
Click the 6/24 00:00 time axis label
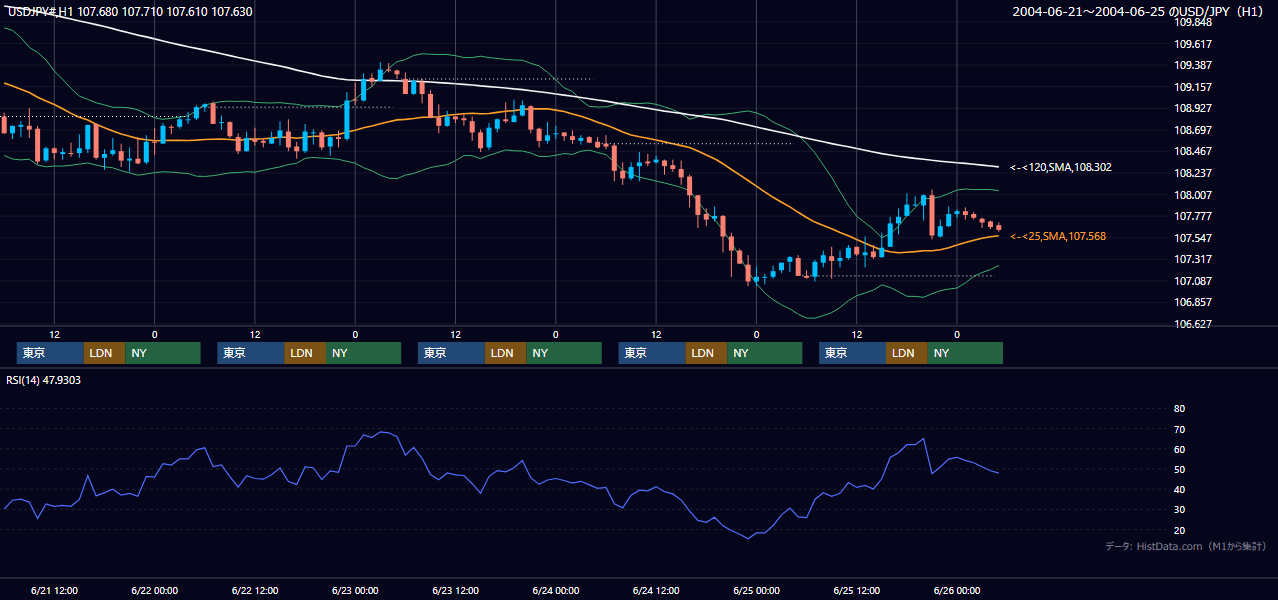(x=555, y=590)
